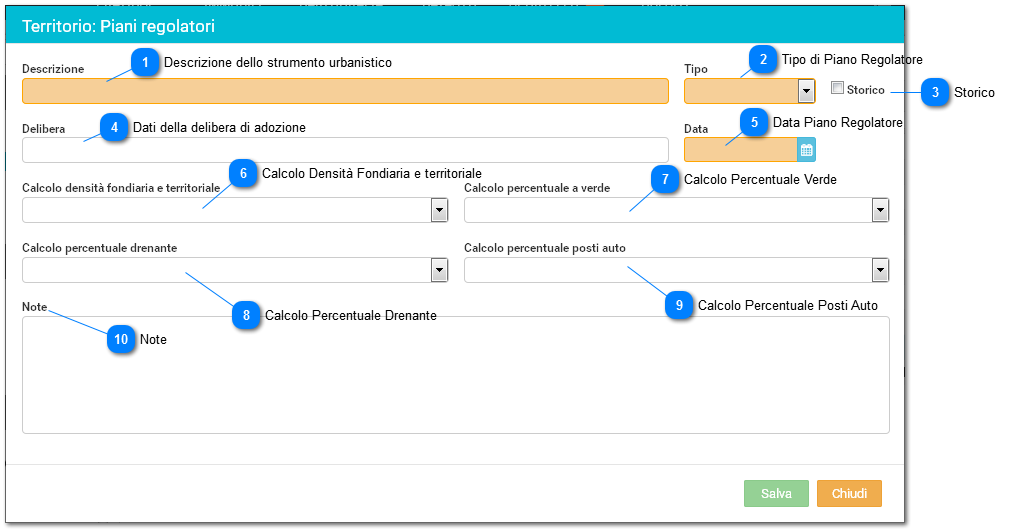Open Calcolo percentuale drenante dropdown

[439, 270]
